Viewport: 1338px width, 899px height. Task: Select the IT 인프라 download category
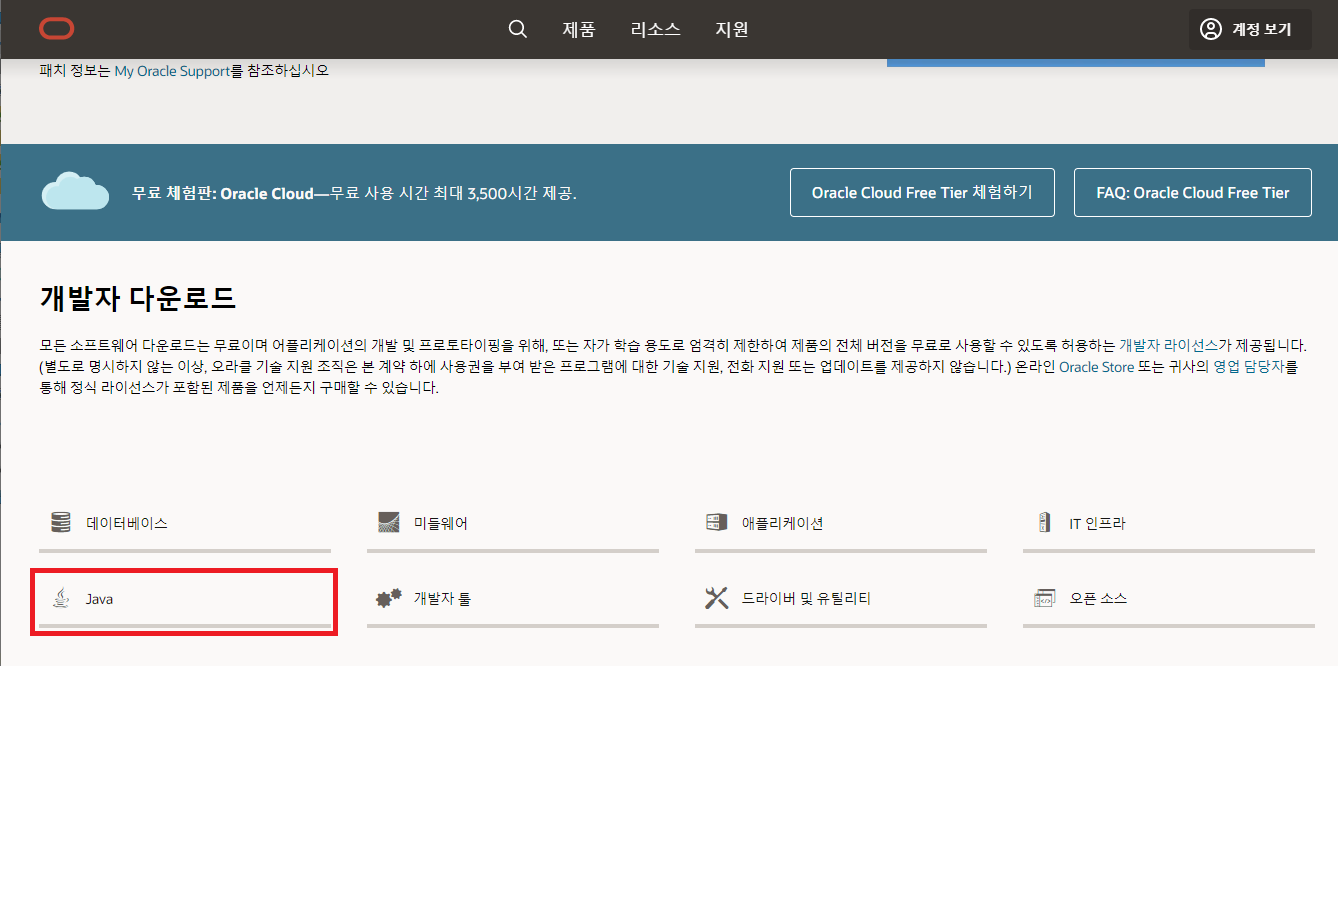tap(1169, 527)
